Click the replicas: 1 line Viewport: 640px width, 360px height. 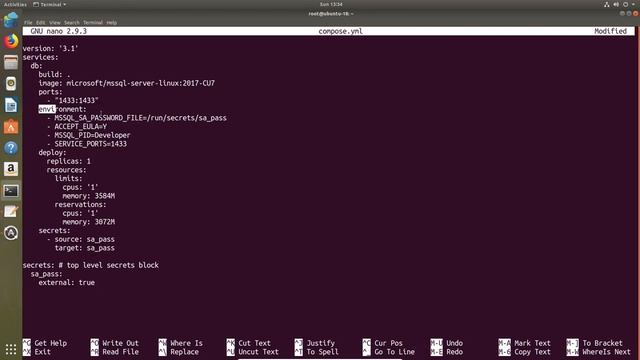(x=69, y=161)
